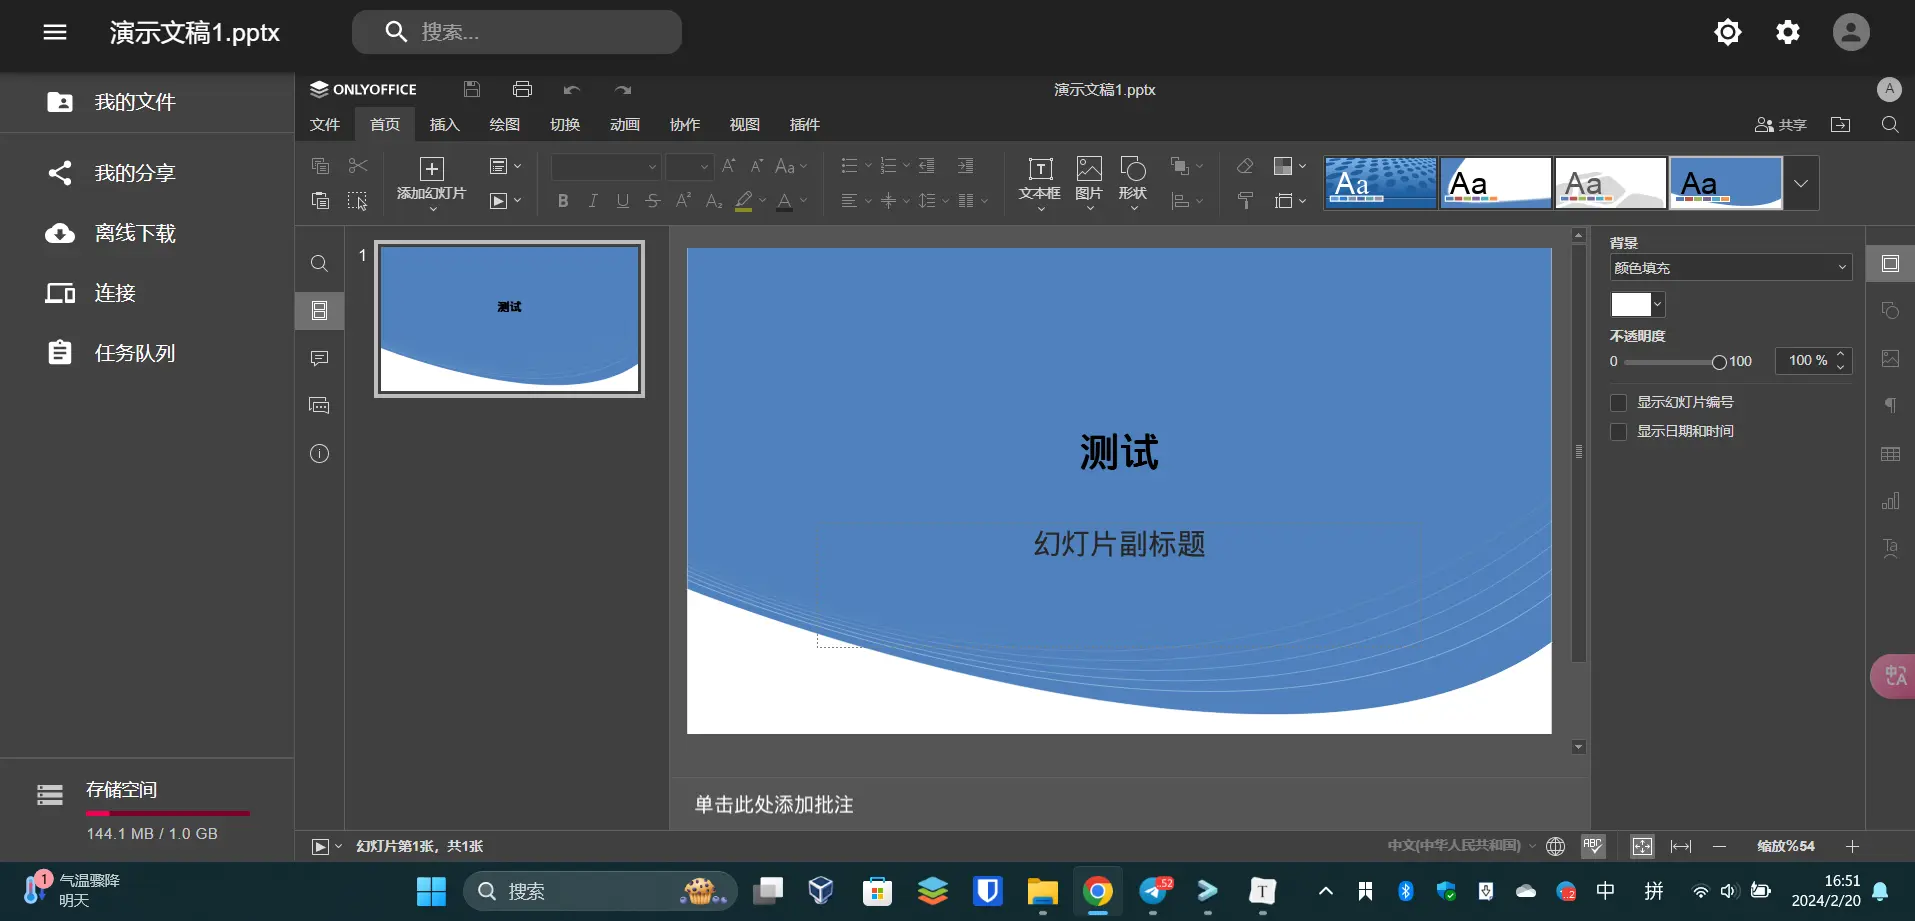This screenshot has height=921, width=1915.
Task: Switch to the 协作 tab
Action: tap(685, 125)
